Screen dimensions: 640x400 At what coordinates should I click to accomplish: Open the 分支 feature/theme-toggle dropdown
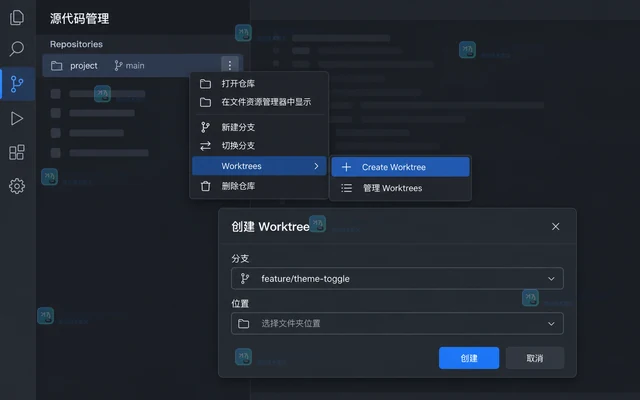tap(397, 279)
